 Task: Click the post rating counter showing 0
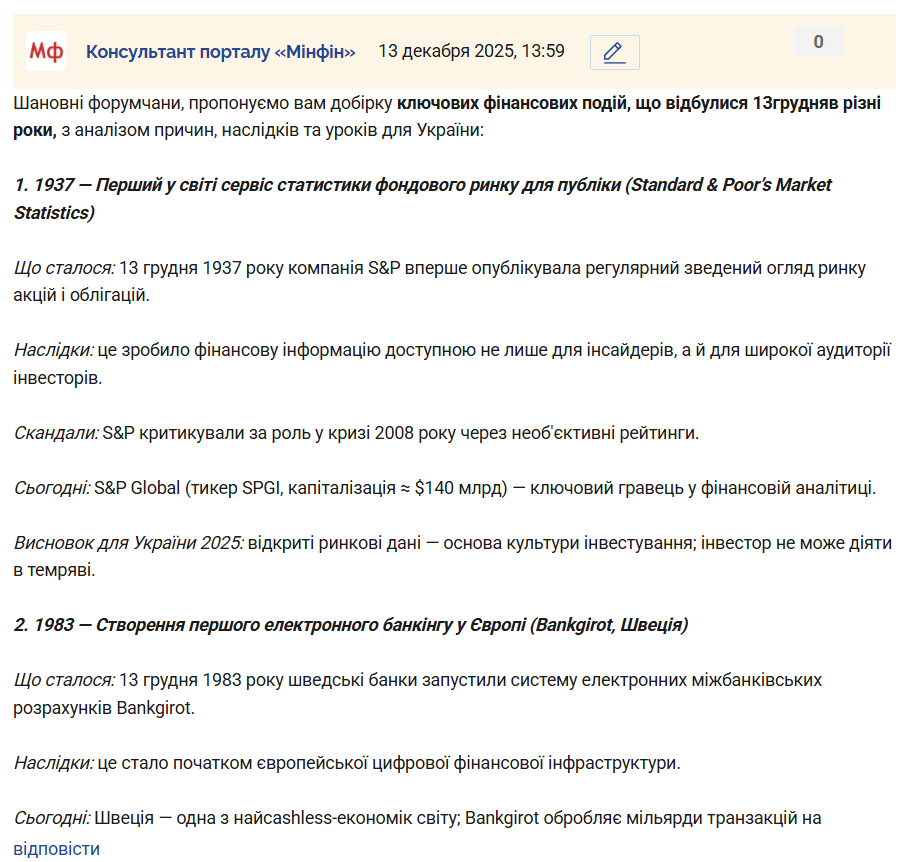click(x=818, y=42)
